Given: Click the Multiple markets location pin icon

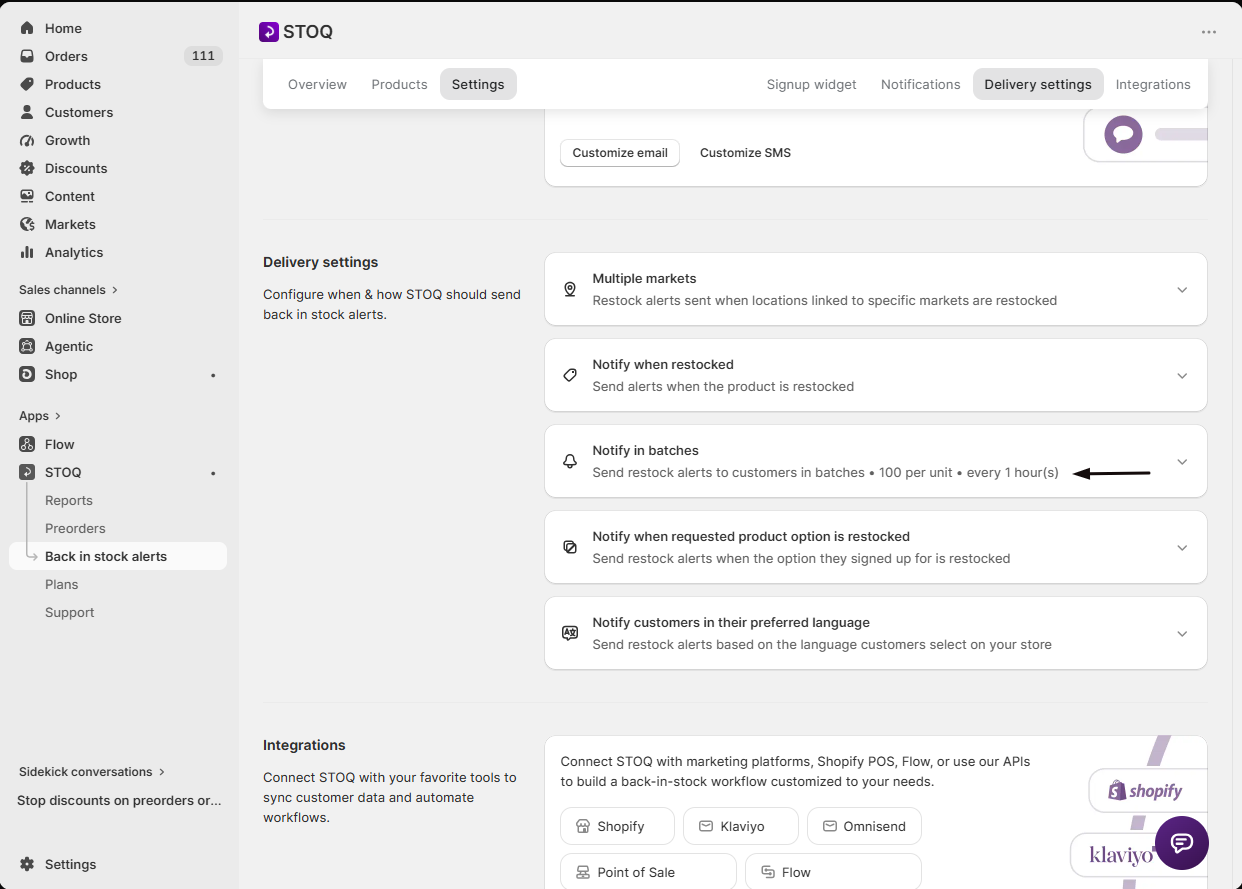Looking at the screenshot, I should (570, 289).
